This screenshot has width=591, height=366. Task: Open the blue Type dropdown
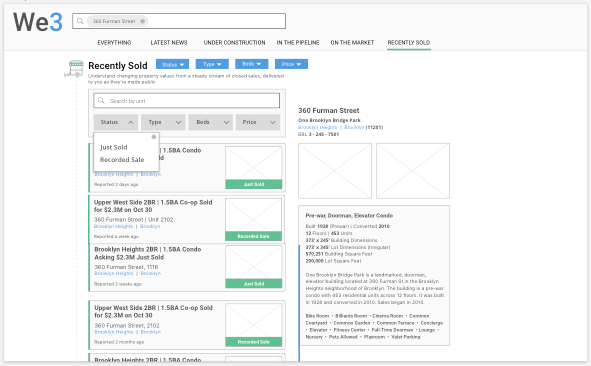(212, 64)
